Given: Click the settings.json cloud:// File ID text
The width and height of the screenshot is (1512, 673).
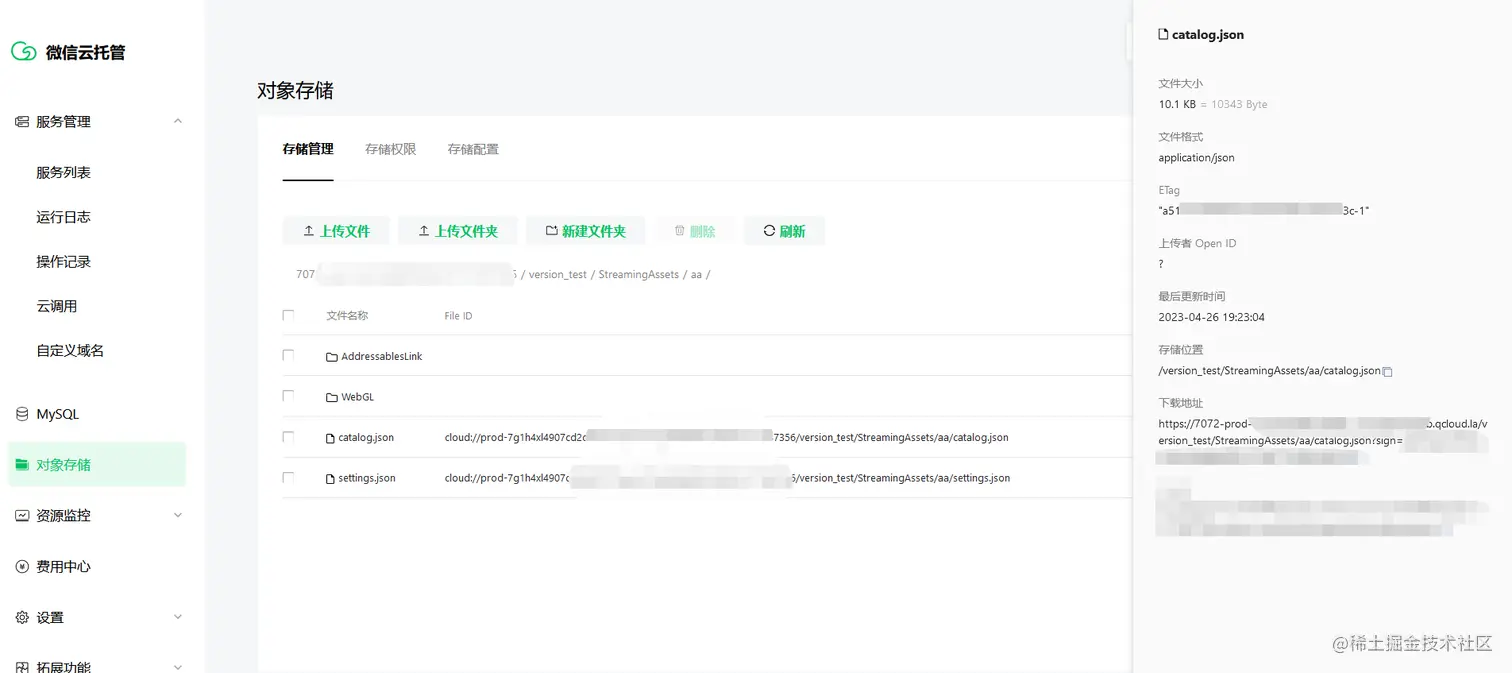Looking at the screenshot, I should (728, 479).
